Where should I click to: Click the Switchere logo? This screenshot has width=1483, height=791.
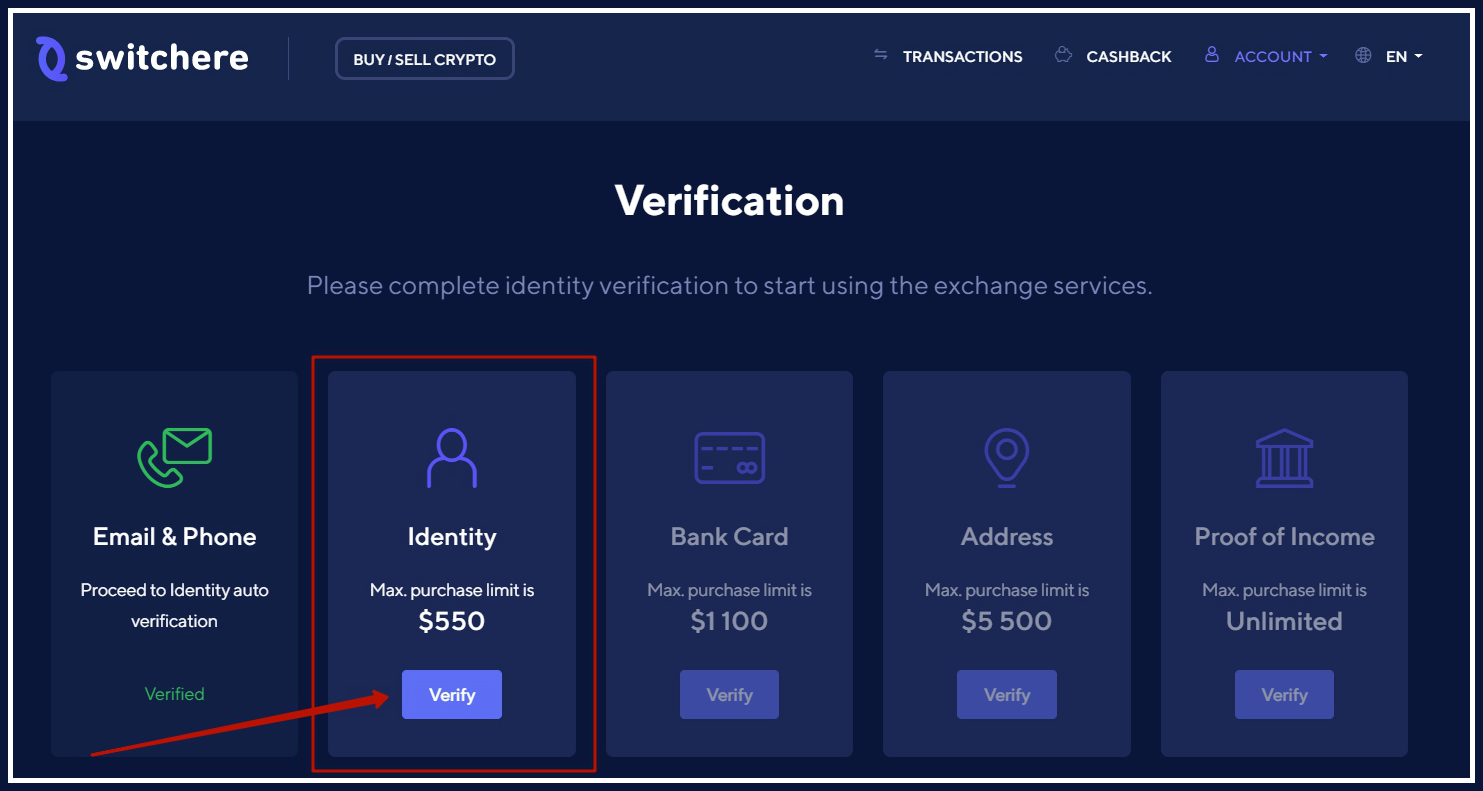pyautogui.click(x=142, y=58)
